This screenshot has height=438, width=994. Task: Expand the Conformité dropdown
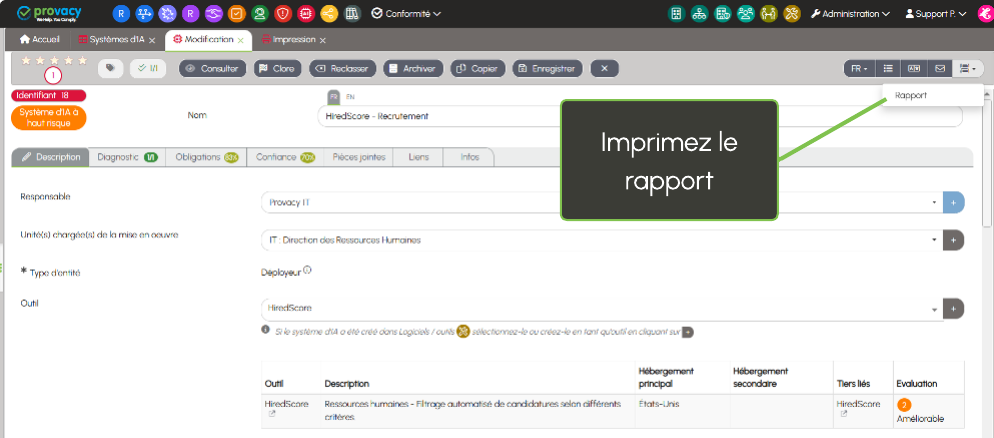(x=405, y=14)
